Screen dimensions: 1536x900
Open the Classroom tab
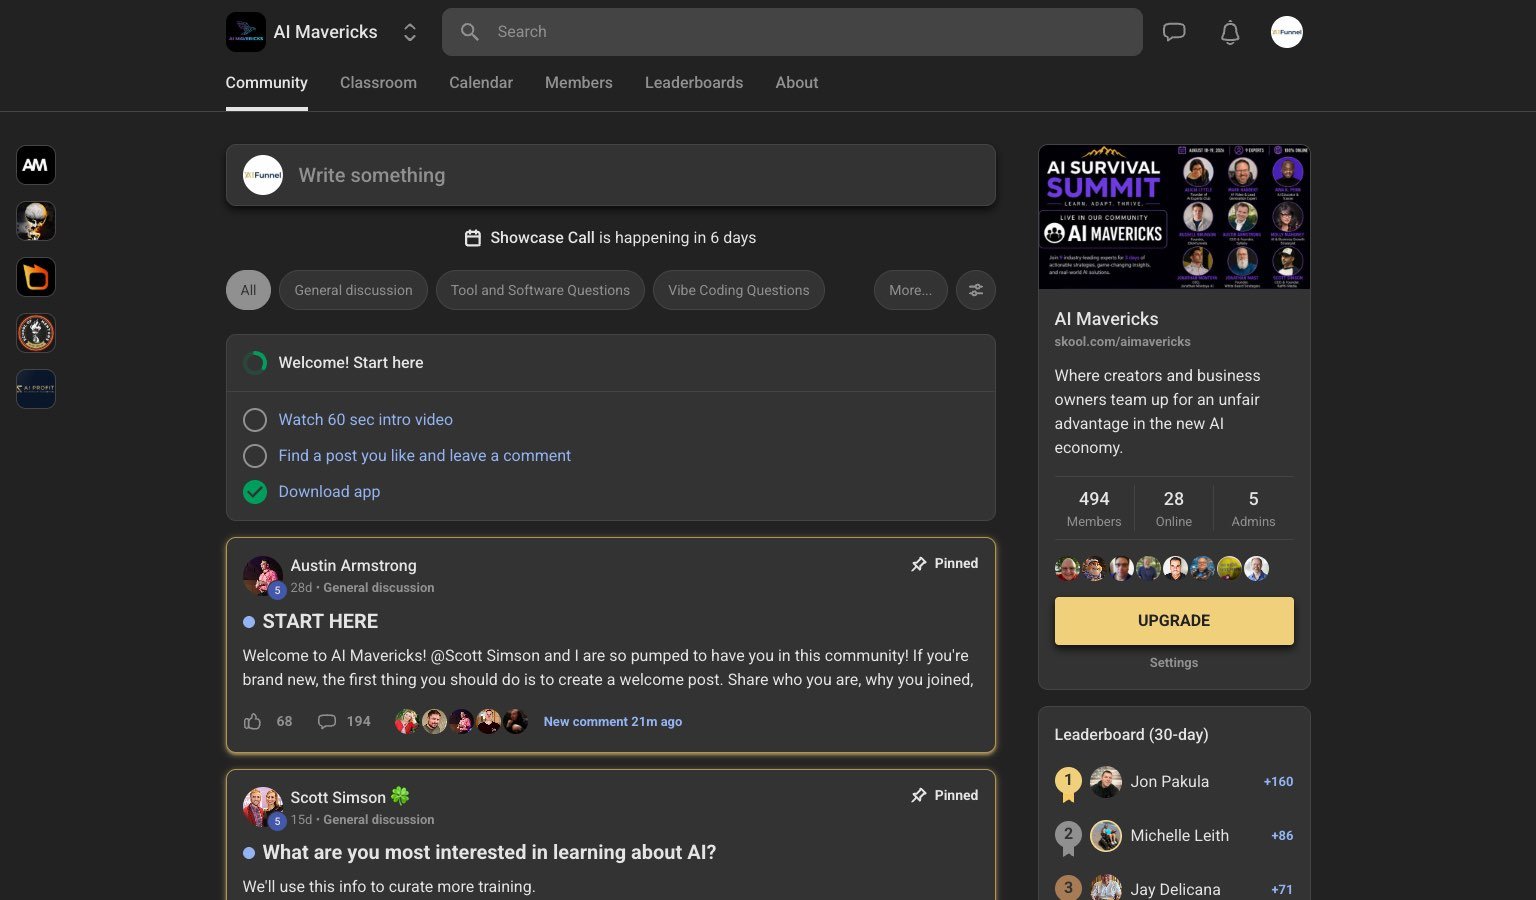(378, 83)
